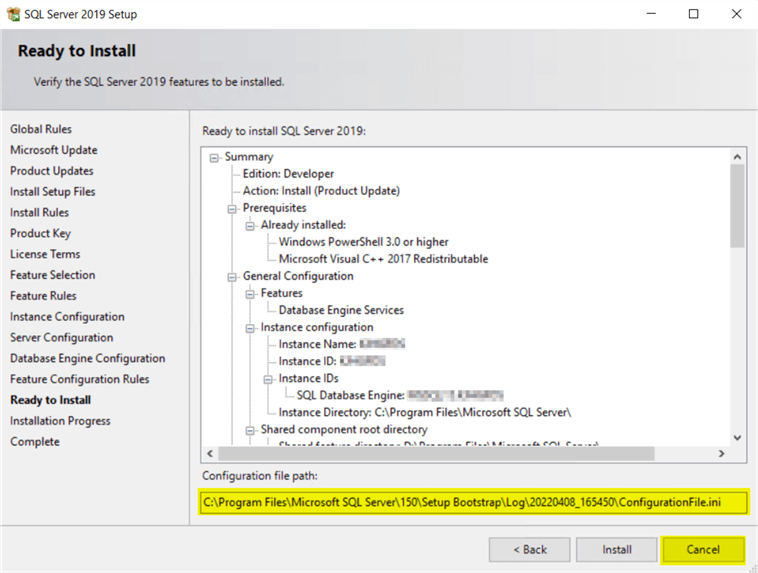This screenshot has height=573, width=758.
Task: Select the Installation Progress step
Action: coord(60,421)
